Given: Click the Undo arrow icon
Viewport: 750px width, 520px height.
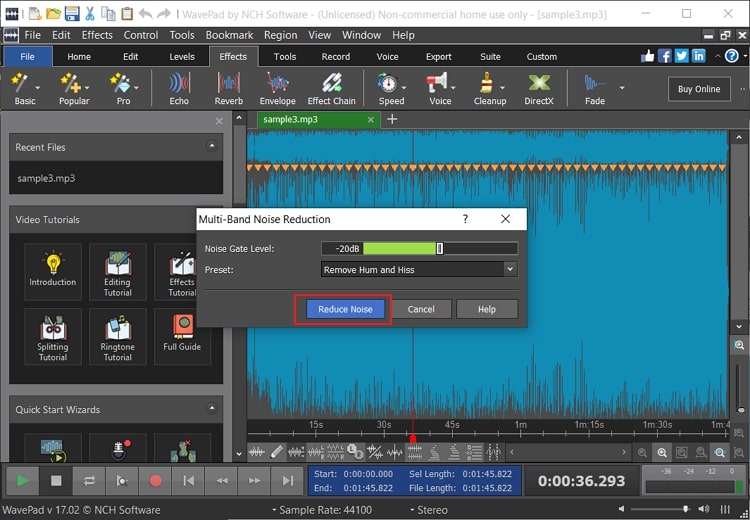Looking at the screenshot, I should click(145, 13).
